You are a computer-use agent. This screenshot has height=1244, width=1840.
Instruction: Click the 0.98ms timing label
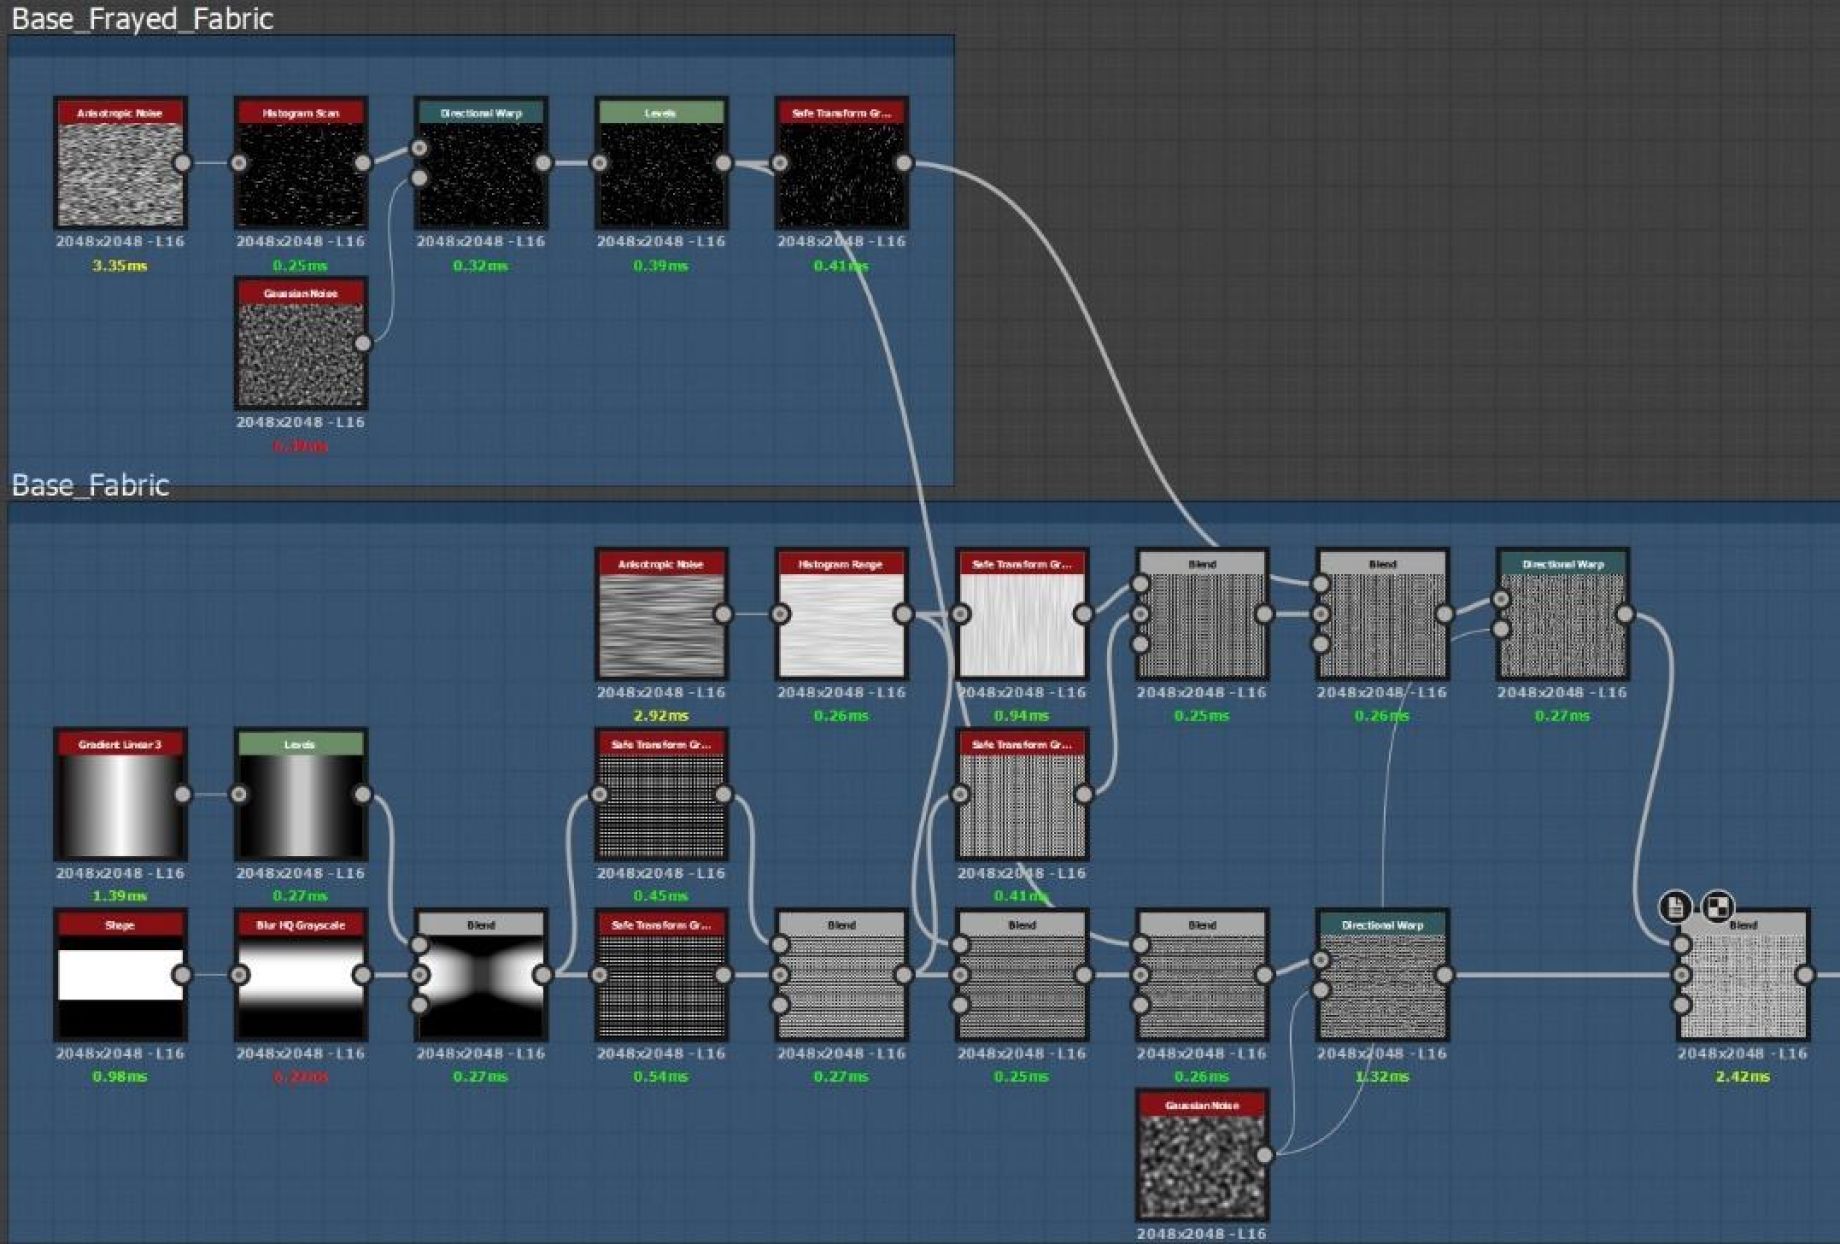[x=120, y=1077]
